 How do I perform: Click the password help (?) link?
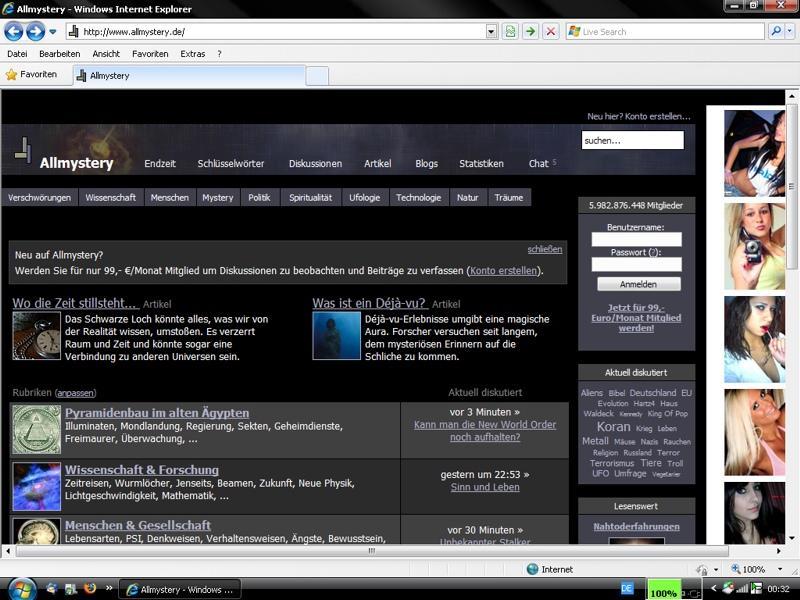653,253
